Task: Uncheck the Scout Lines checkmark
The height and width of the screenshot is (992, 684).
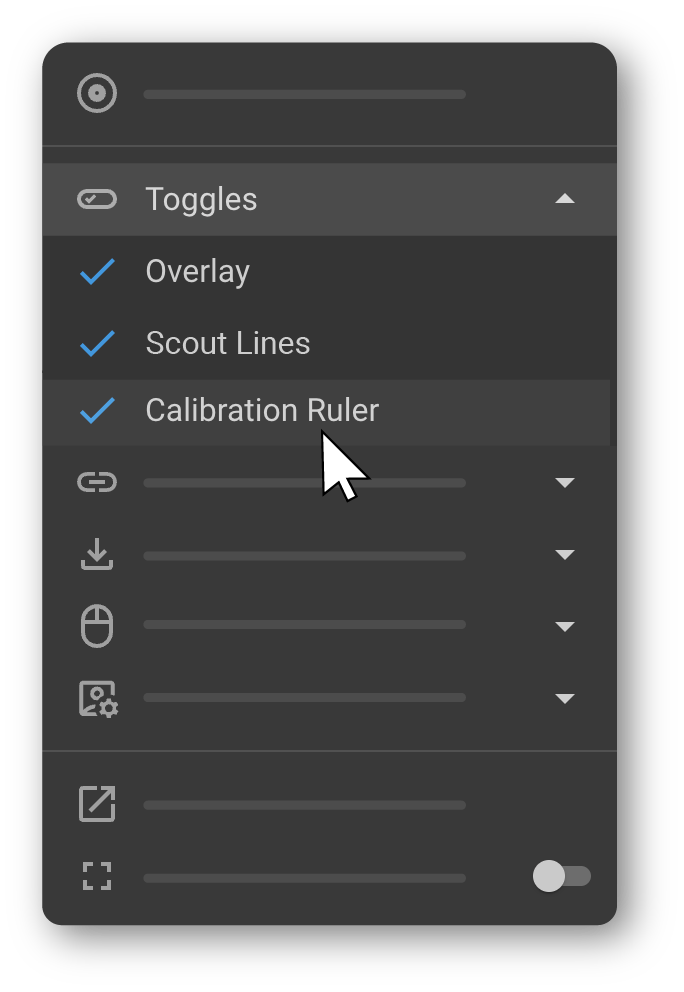Action: 97,343
